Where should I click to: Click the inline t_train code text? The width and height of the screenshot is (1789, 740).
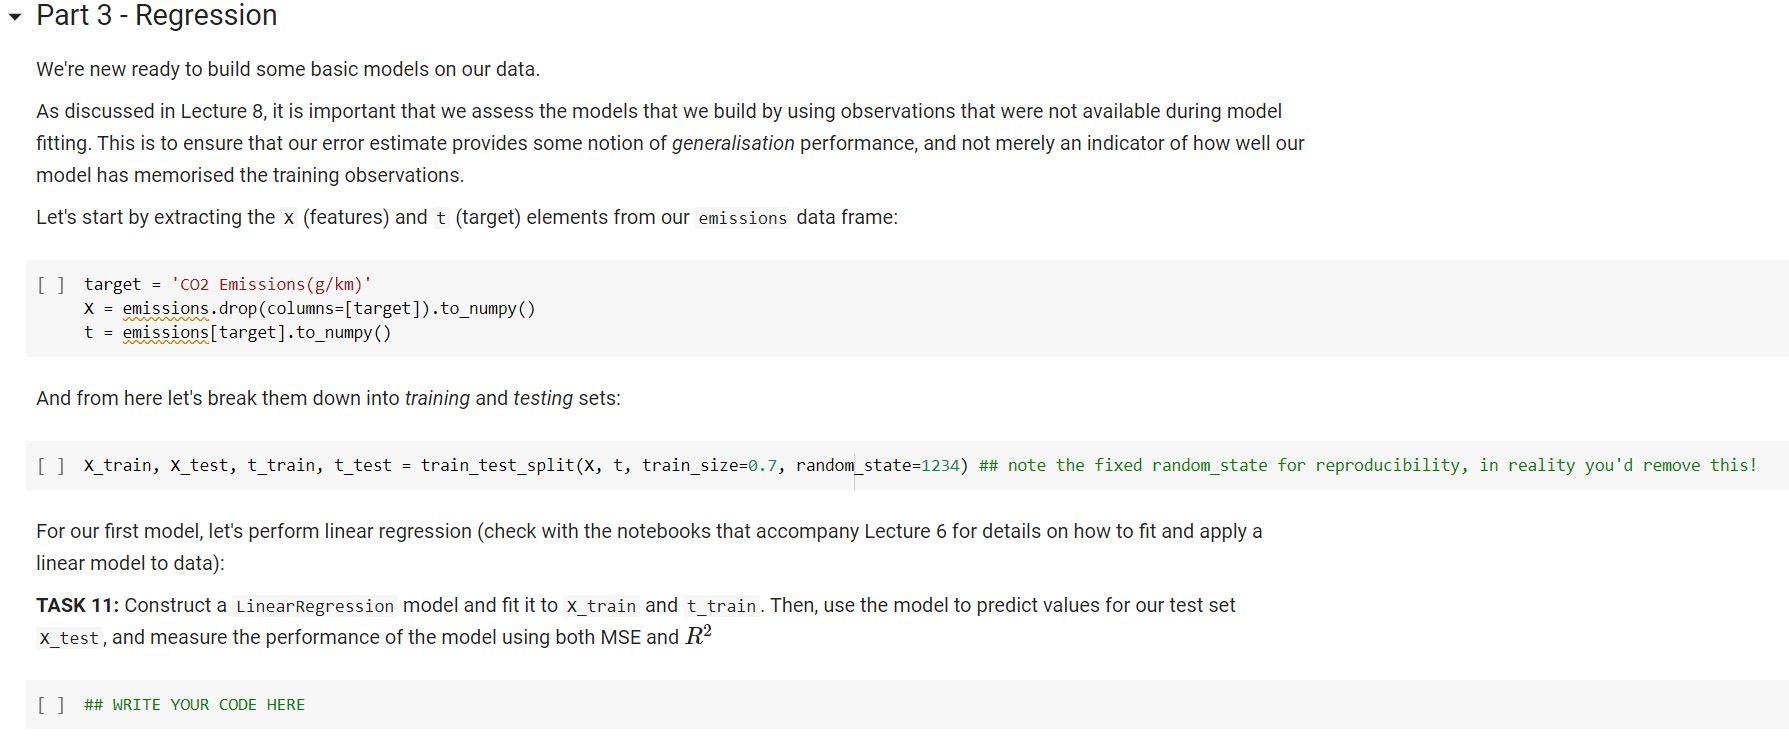tap(721, 607)
